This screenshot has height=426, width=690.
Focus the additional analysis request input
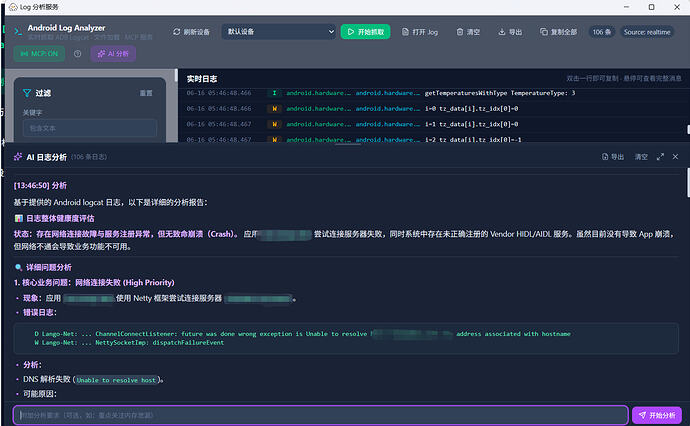tap(320, 415)
